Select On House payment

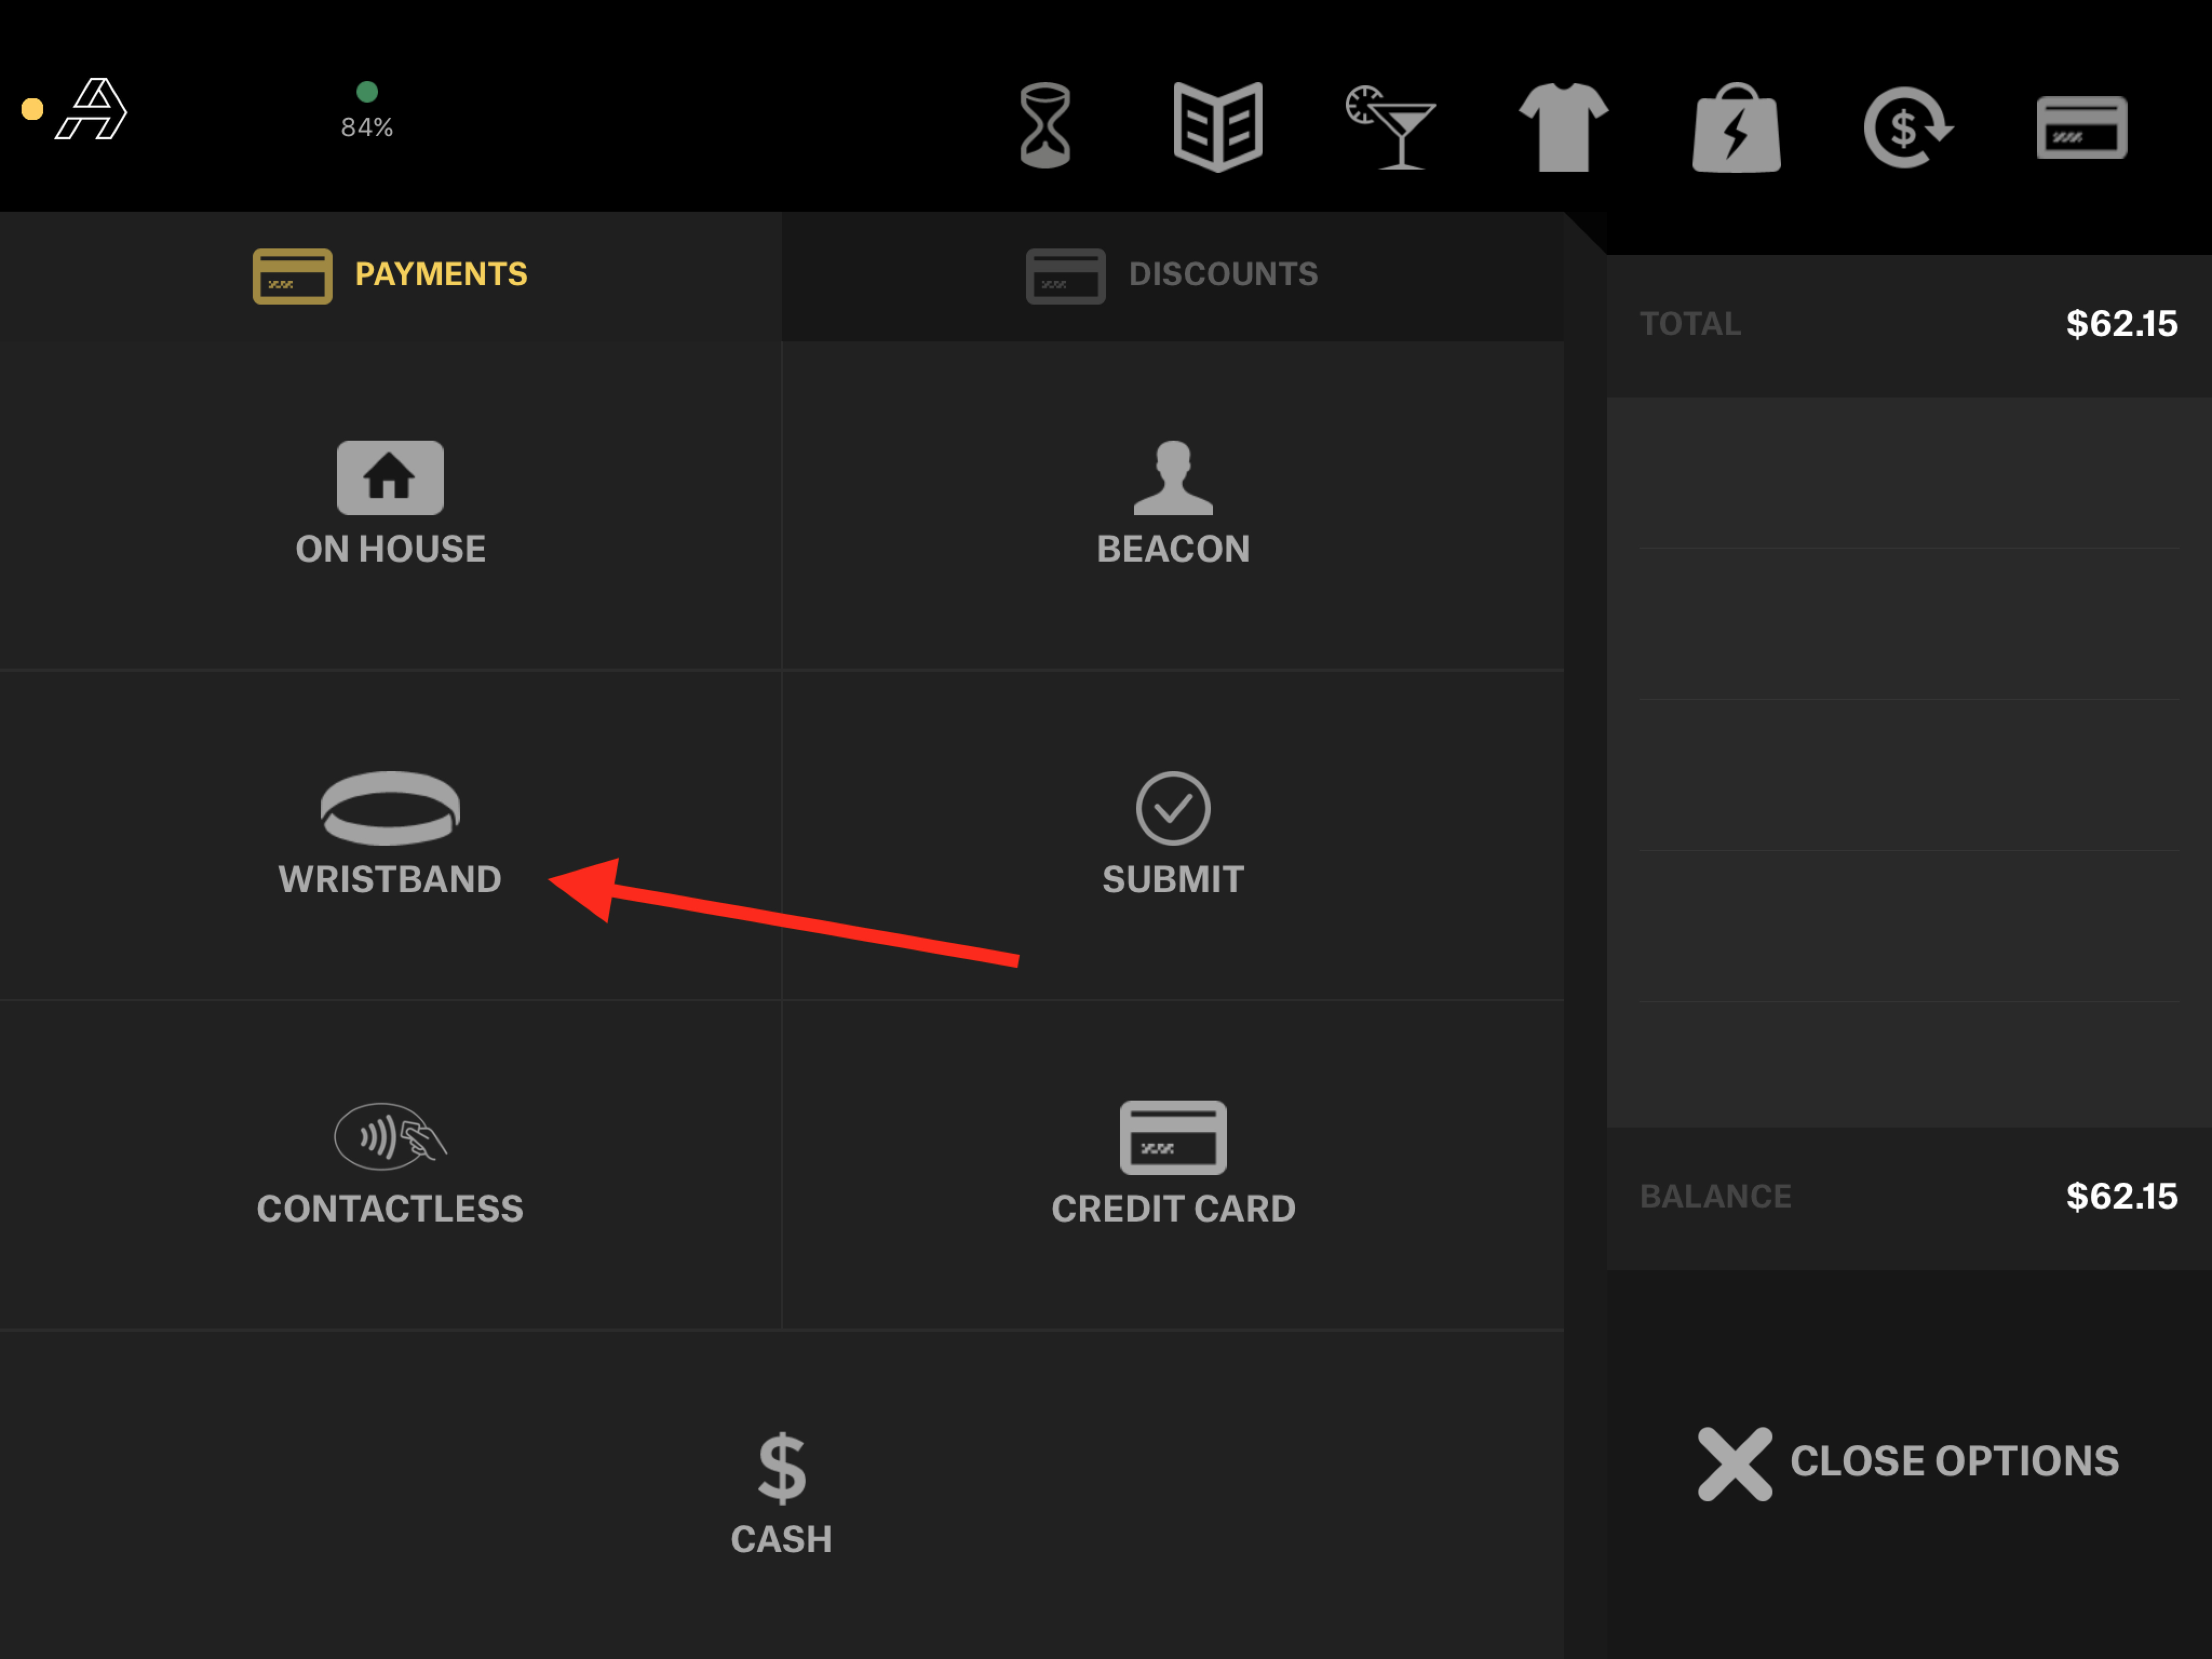pos(390,504)
